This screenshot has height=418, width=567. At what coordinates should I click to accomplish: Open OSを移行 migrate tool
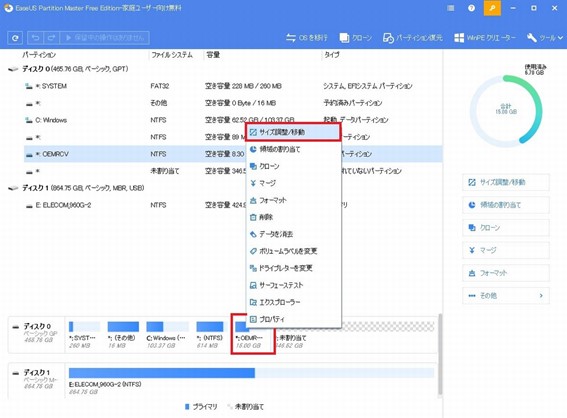tap(307, 38)
